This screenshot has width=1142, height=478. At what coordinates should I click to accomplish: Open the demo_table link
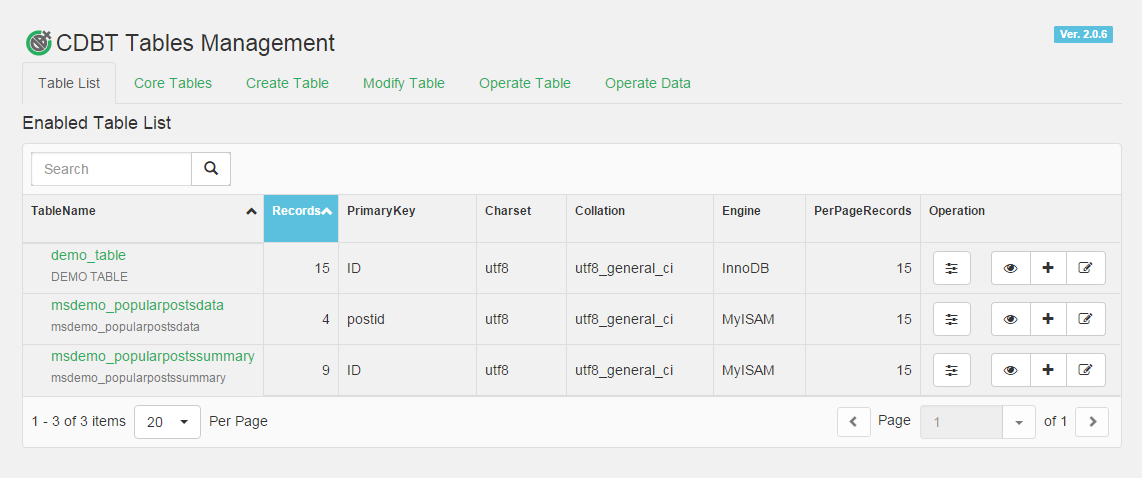pyautogui.click(x=88, y=255)
